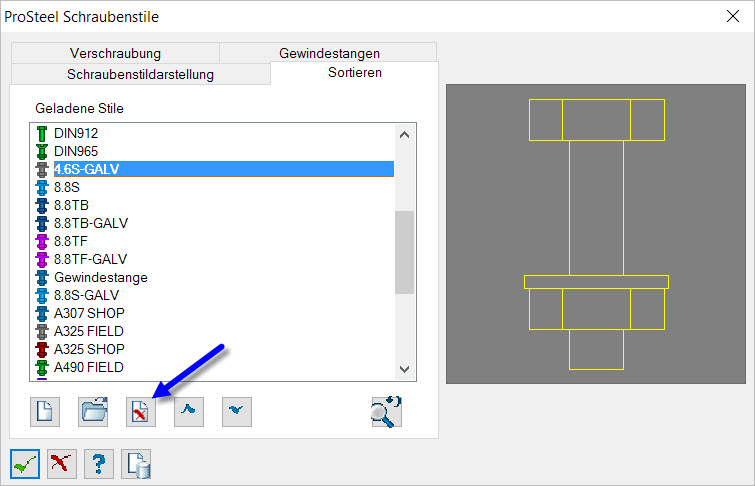The image size is (755, 486).
Task: Select the Gewindestange style entry
Action: point(101,277)
